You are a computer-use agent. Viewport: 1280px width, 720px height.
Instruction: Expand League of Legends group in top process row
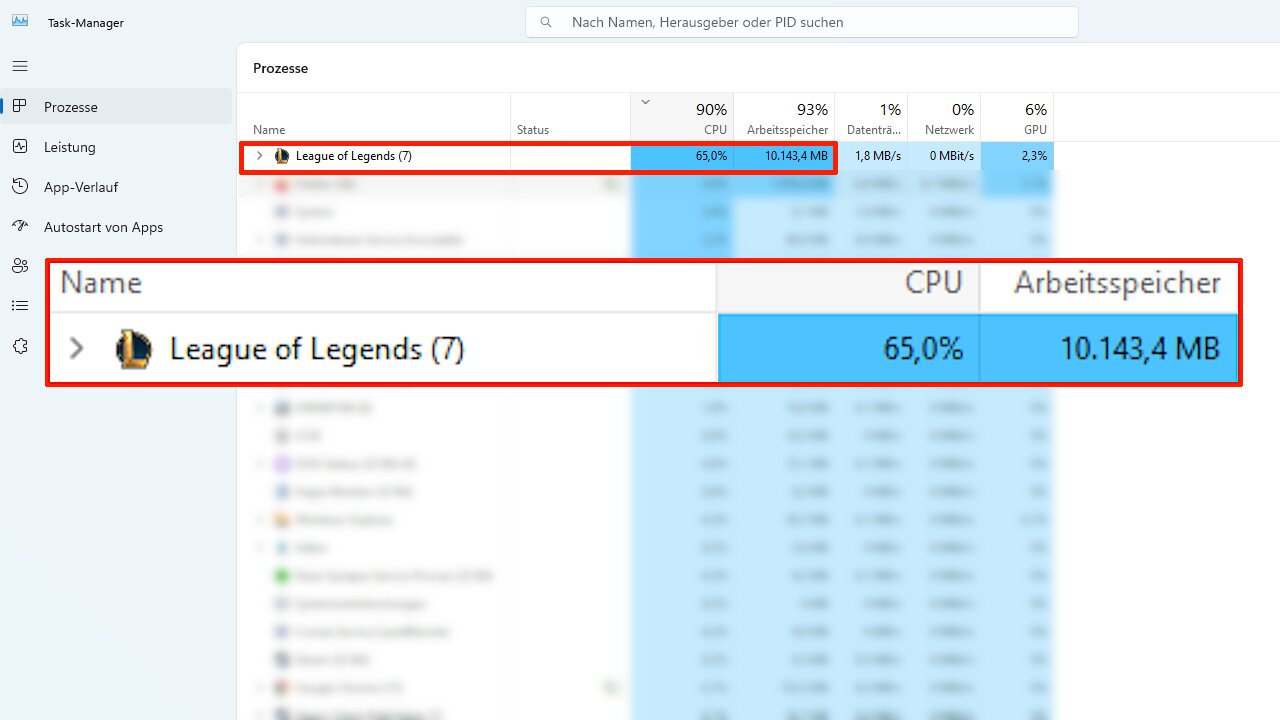tap(259, 156)
